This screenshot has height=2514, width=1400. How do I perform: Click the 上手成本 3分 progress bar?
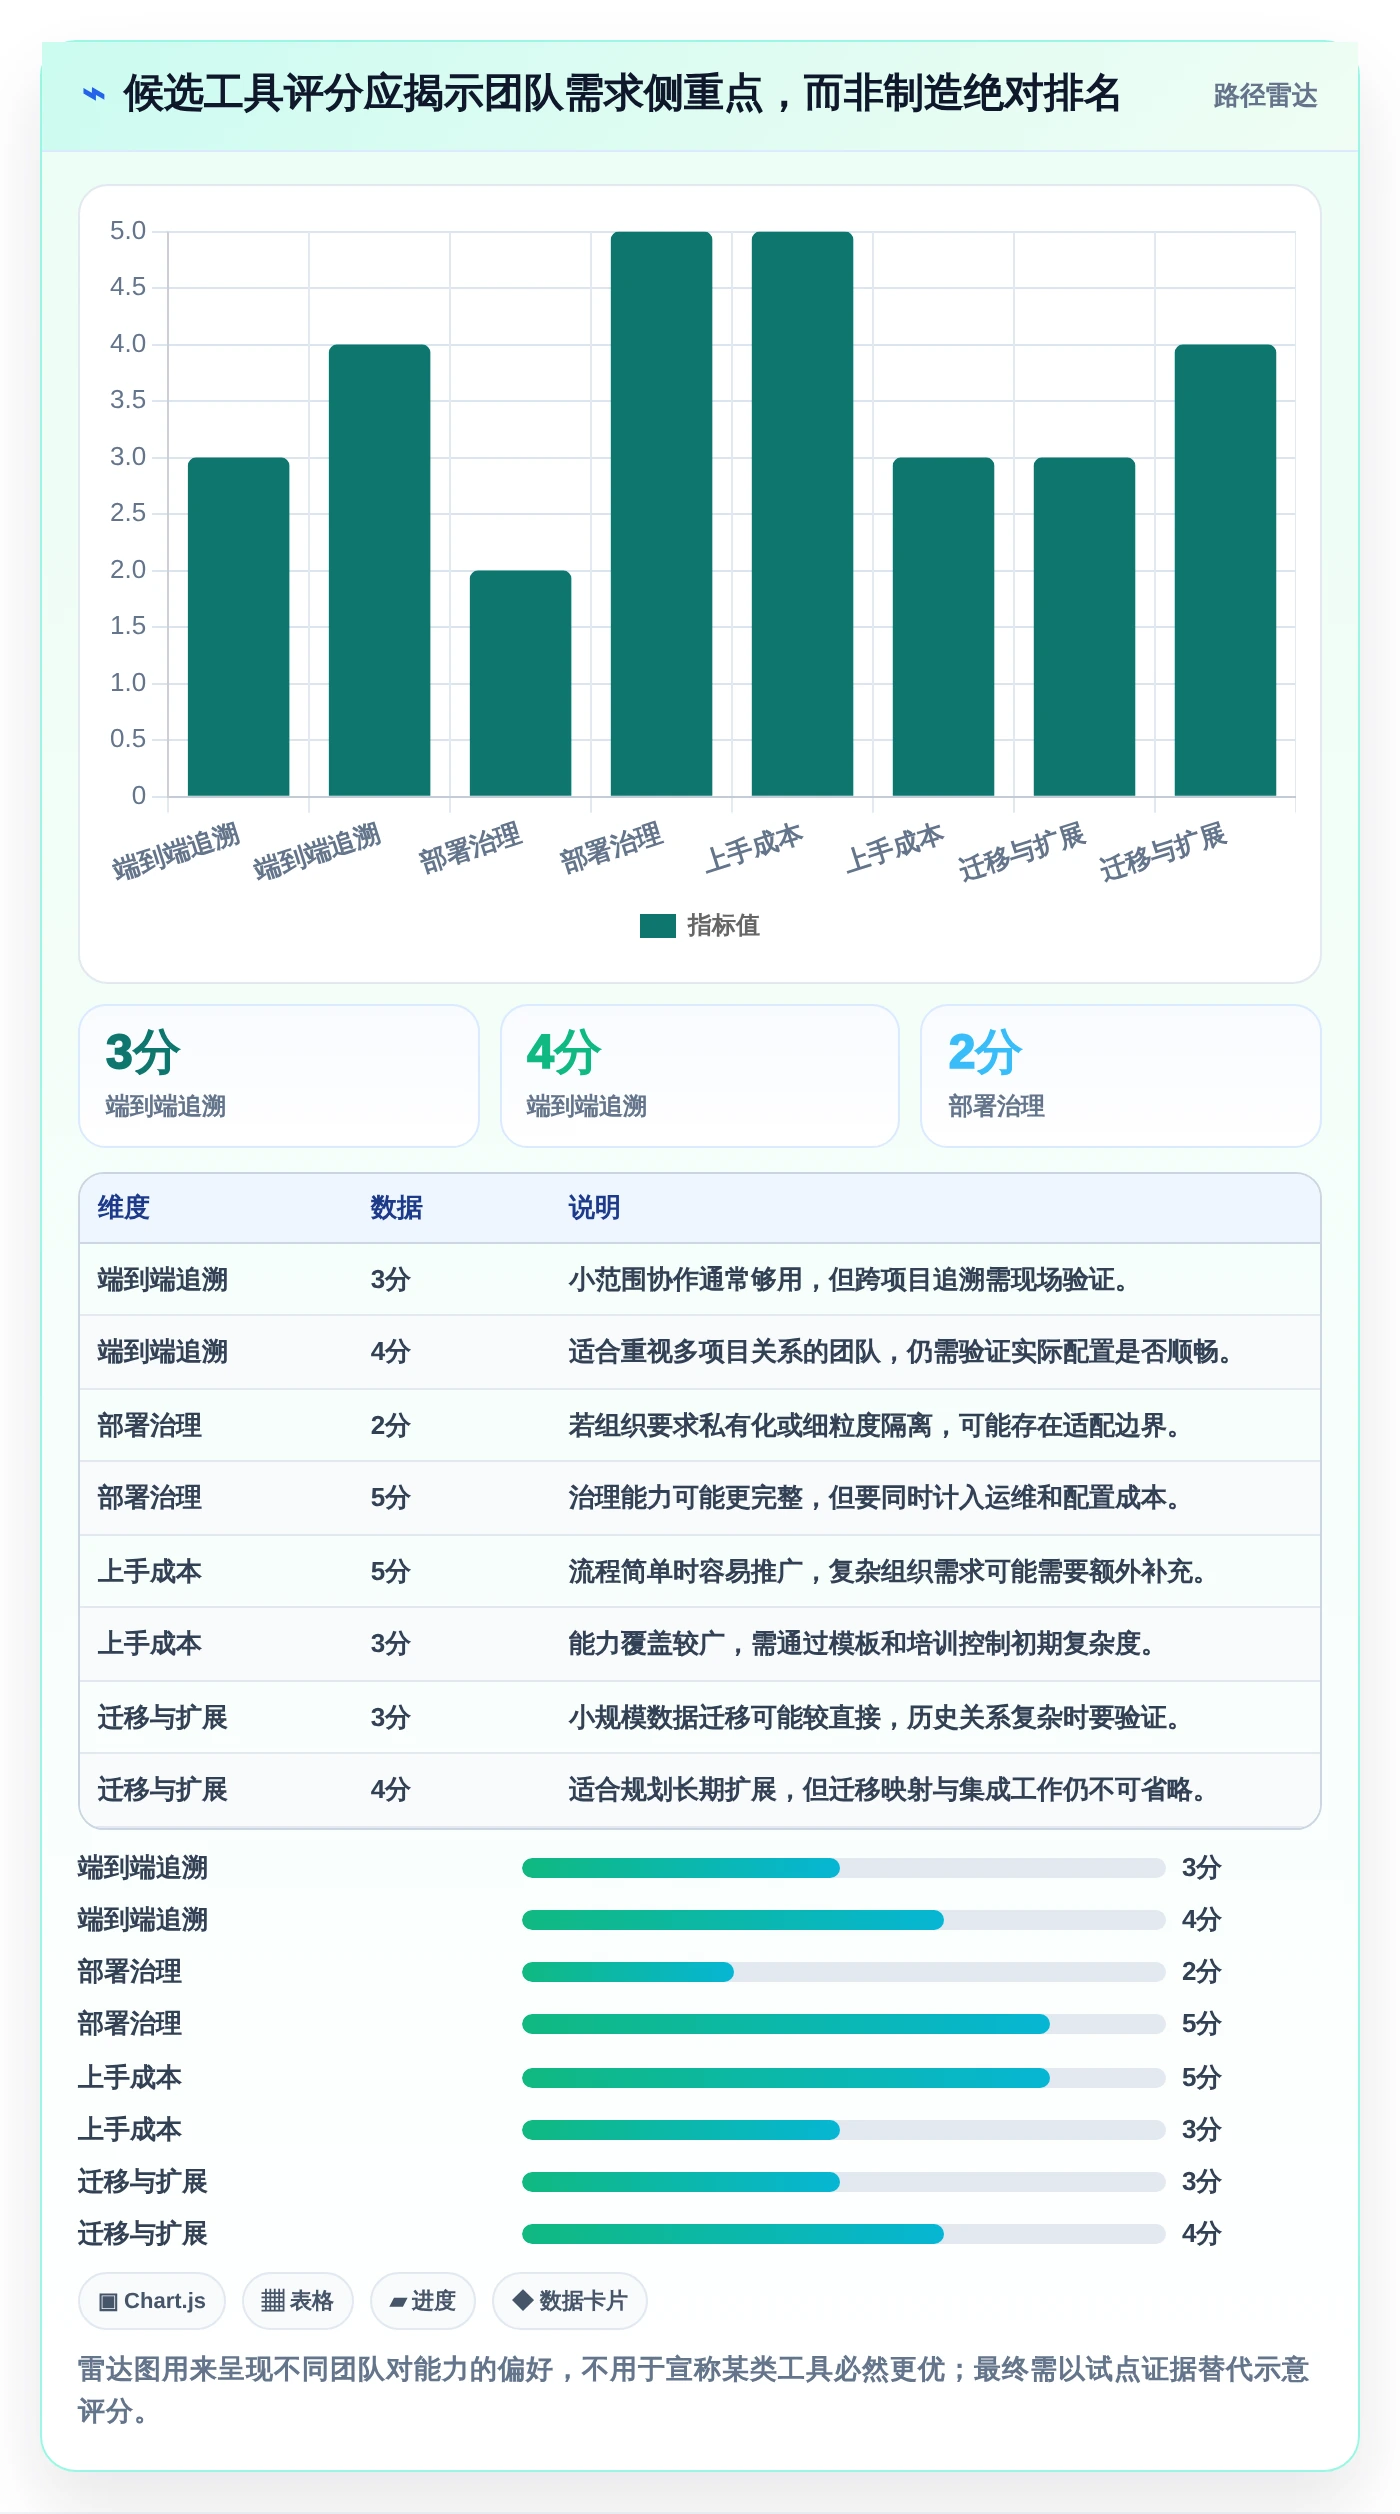tap(844, 2130)
